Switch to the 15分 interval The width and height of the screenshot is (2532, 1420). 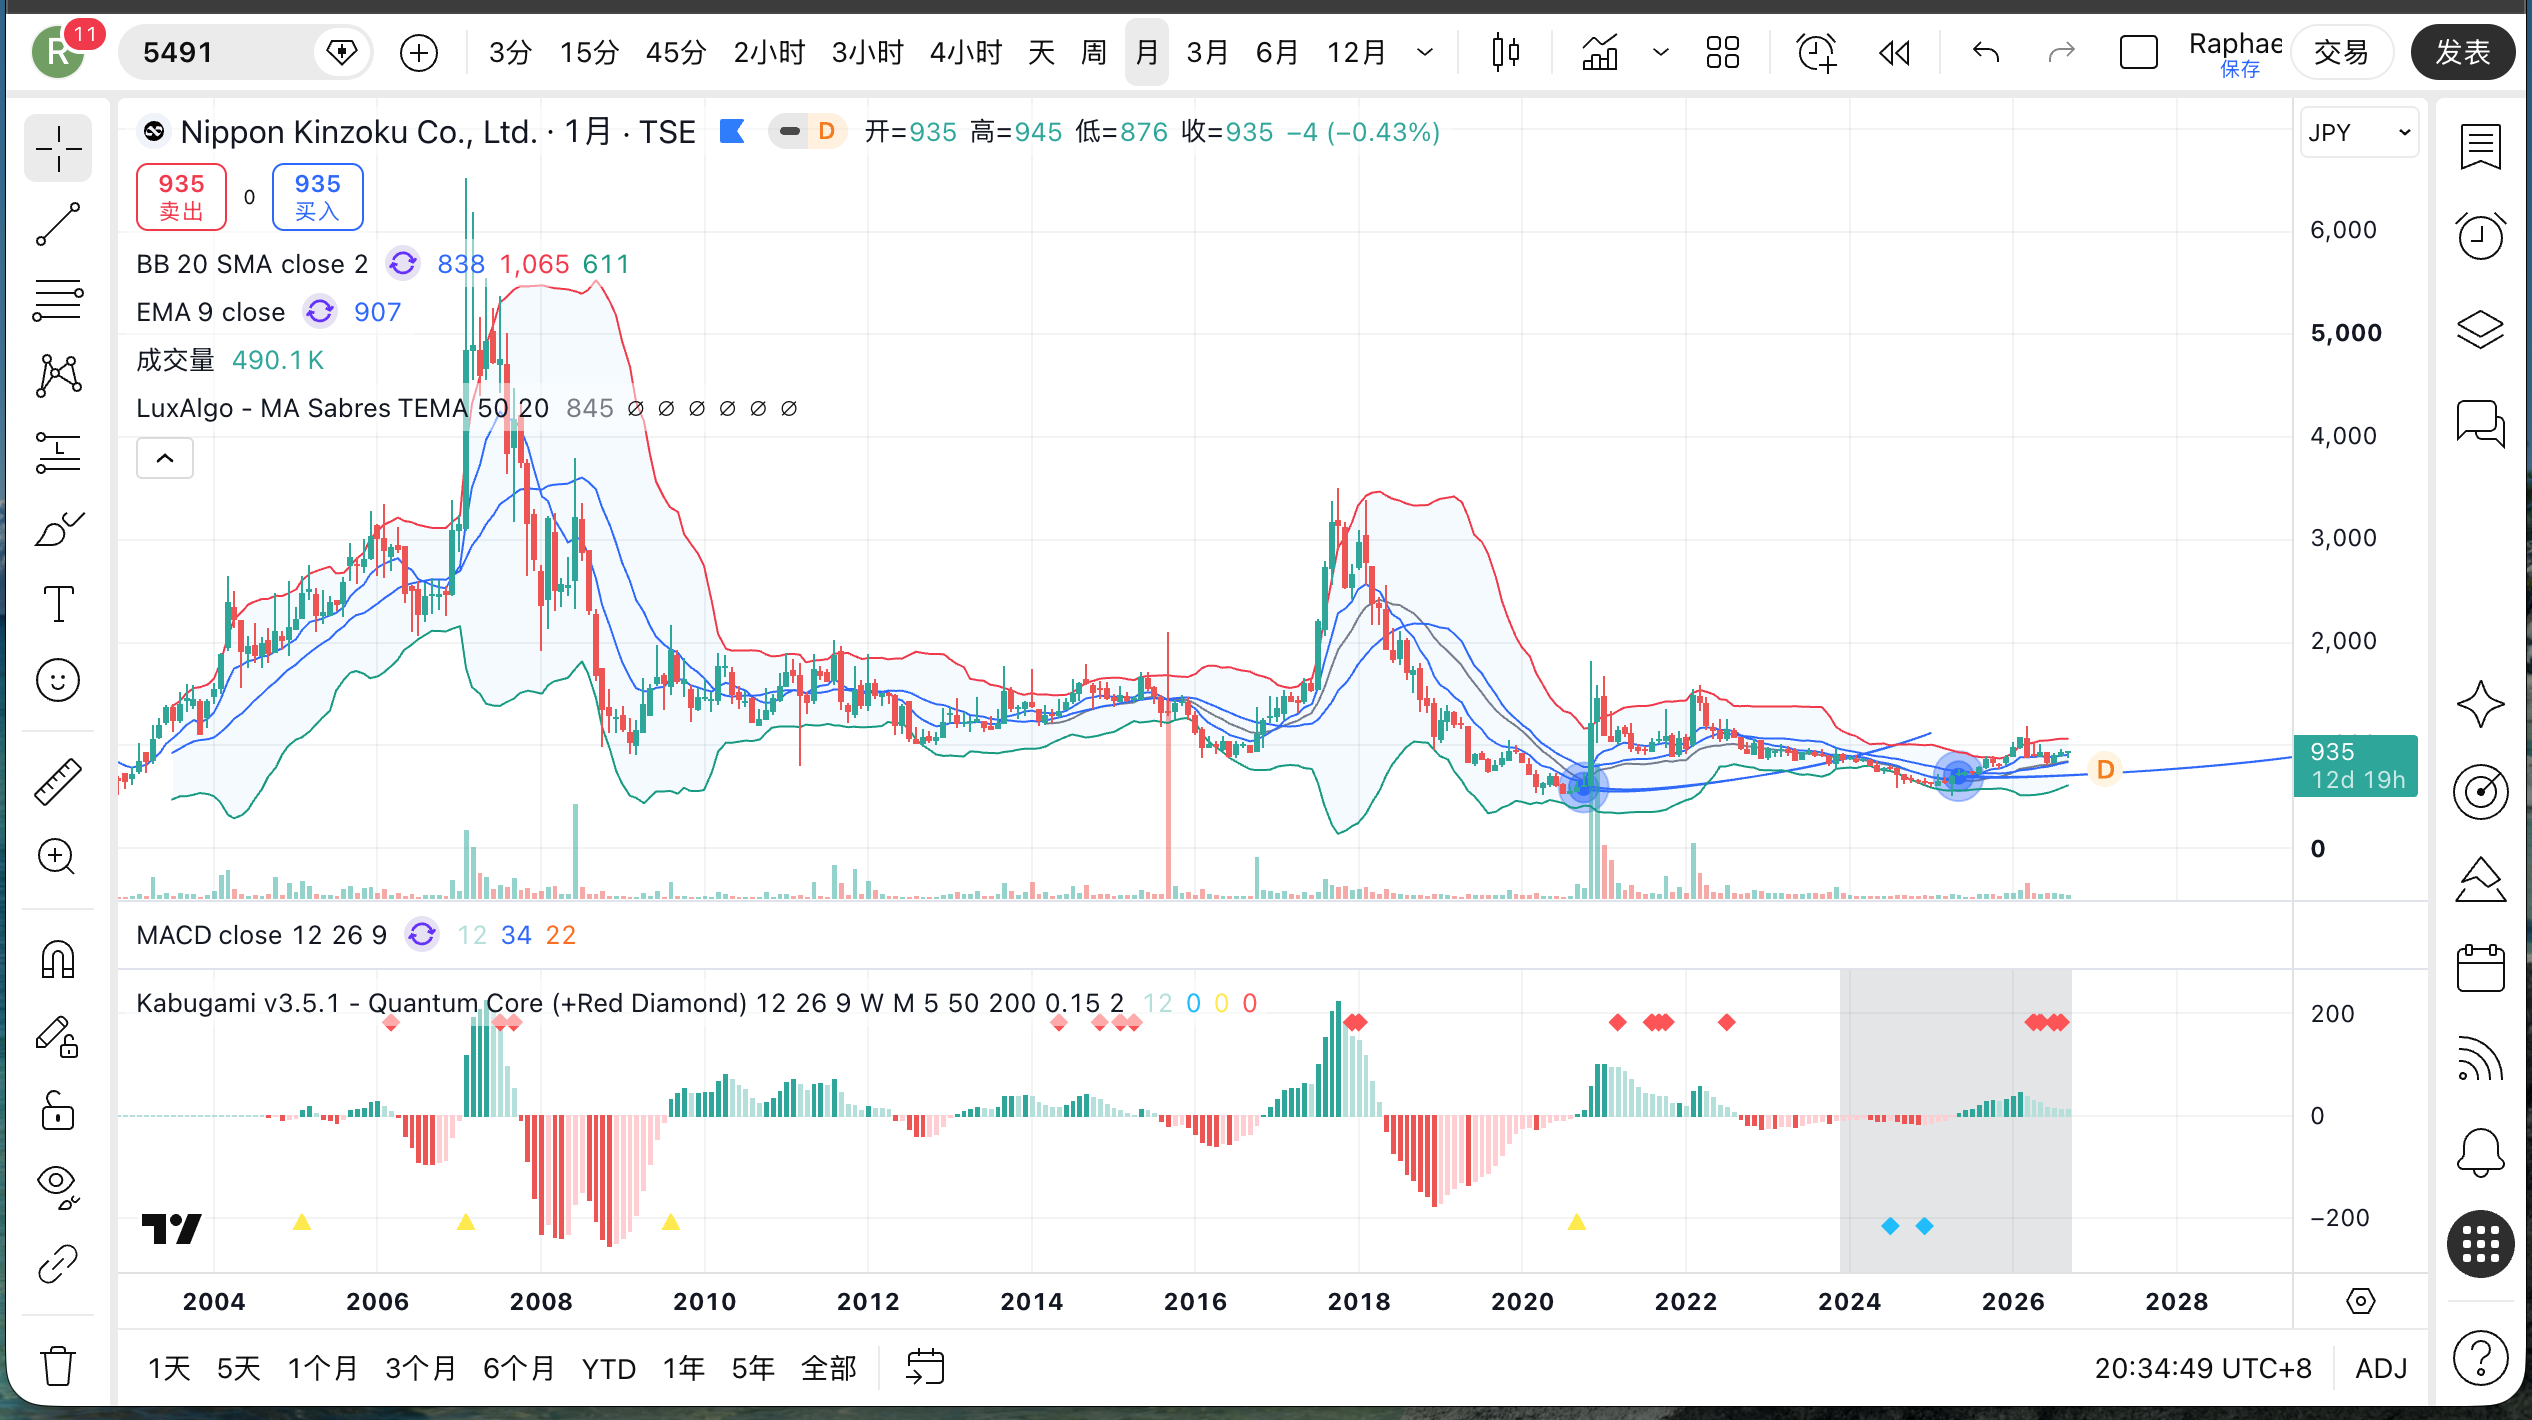pos(588,52)
